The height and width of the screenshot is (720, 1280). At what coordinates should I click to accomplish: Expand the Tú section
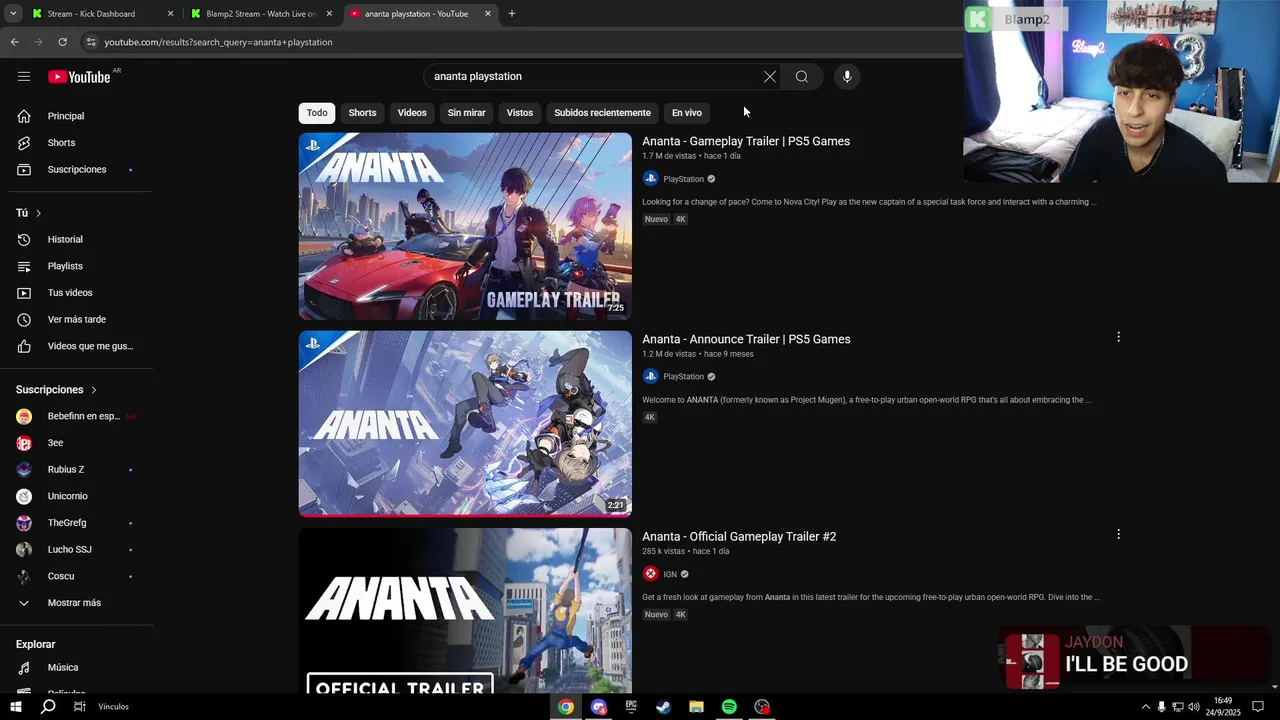click(29, 213)
